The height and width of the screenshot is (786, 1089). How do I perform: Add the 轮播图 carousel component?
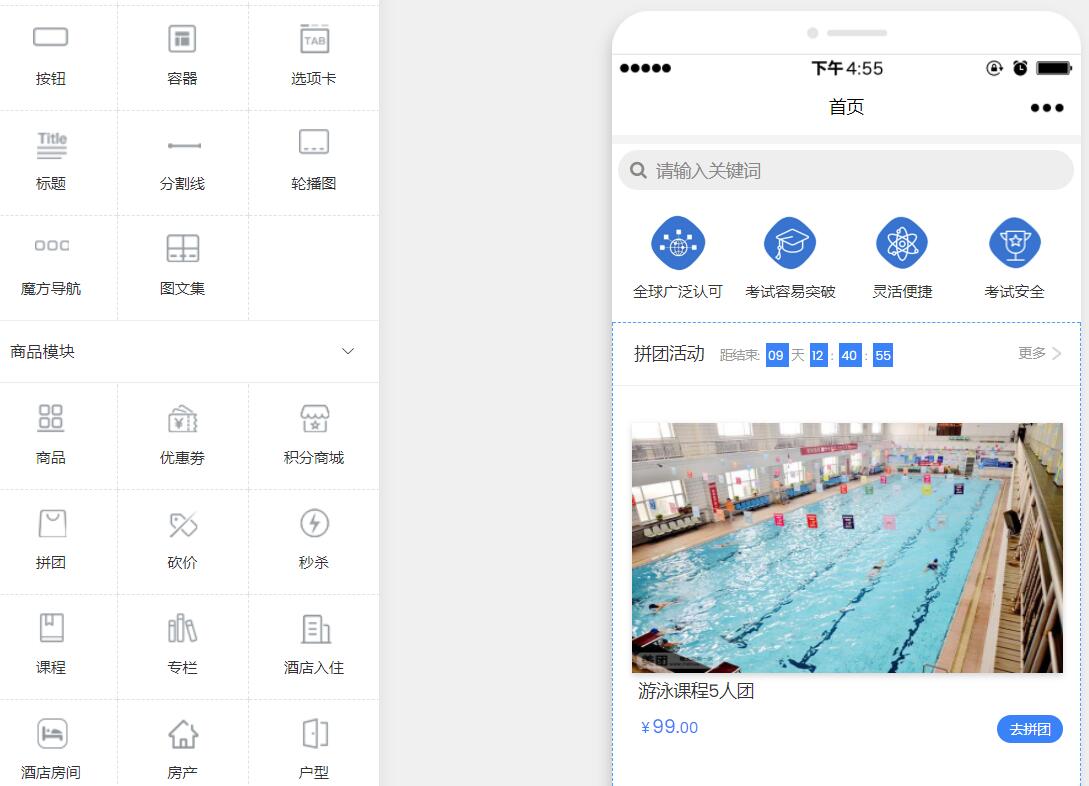(x=314, y=162)
